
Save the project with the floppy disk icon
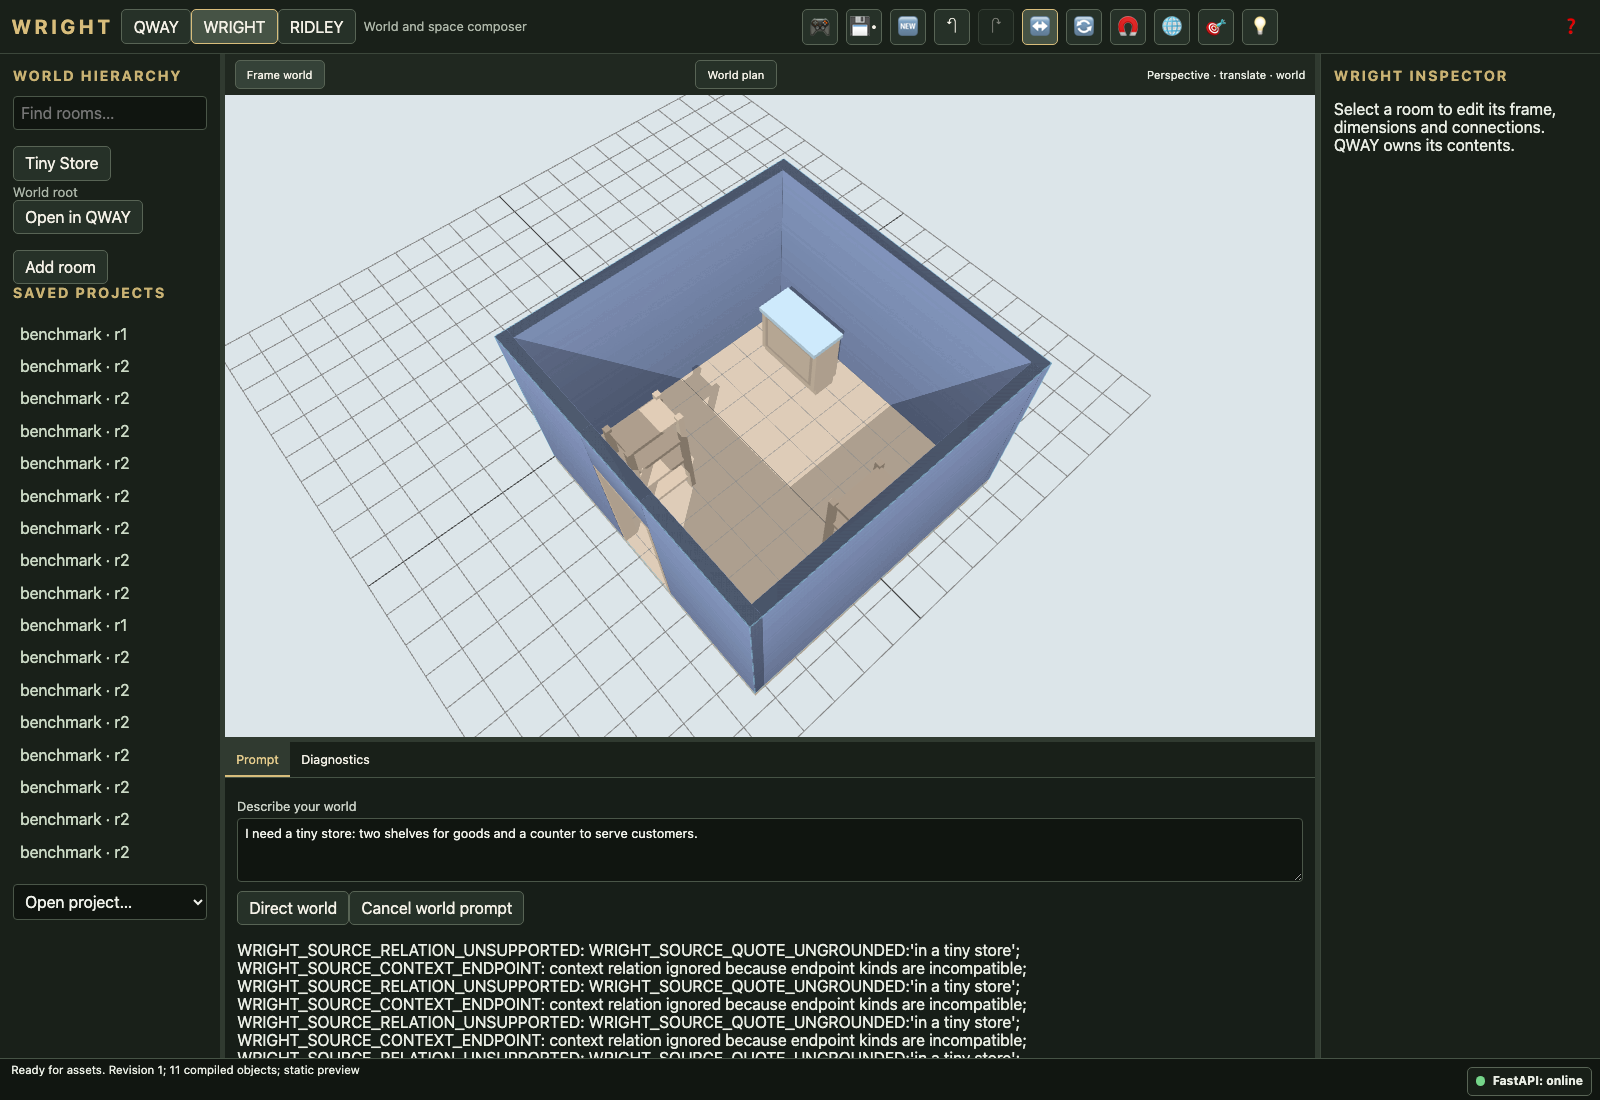864,27
